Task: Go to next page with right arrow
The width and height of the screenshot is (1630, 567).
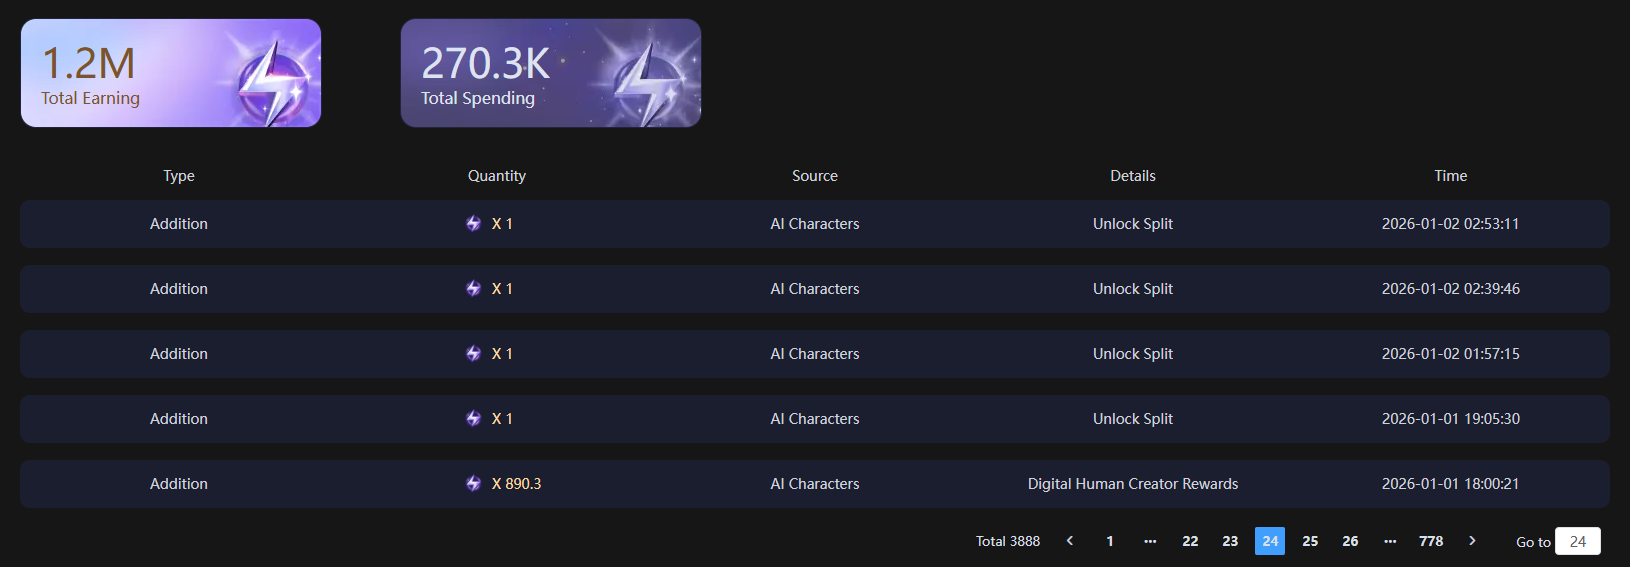Action: 1472,541
